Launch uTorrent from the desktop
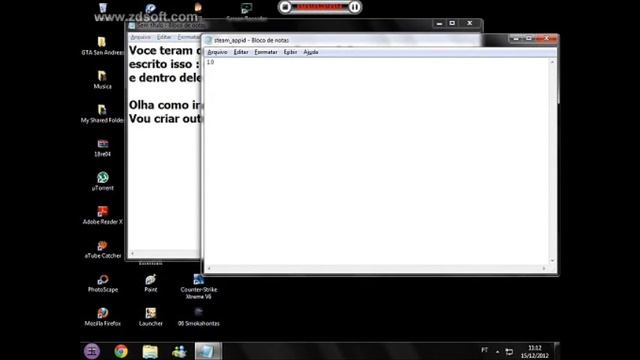640x360 pixels. point(102,181)
